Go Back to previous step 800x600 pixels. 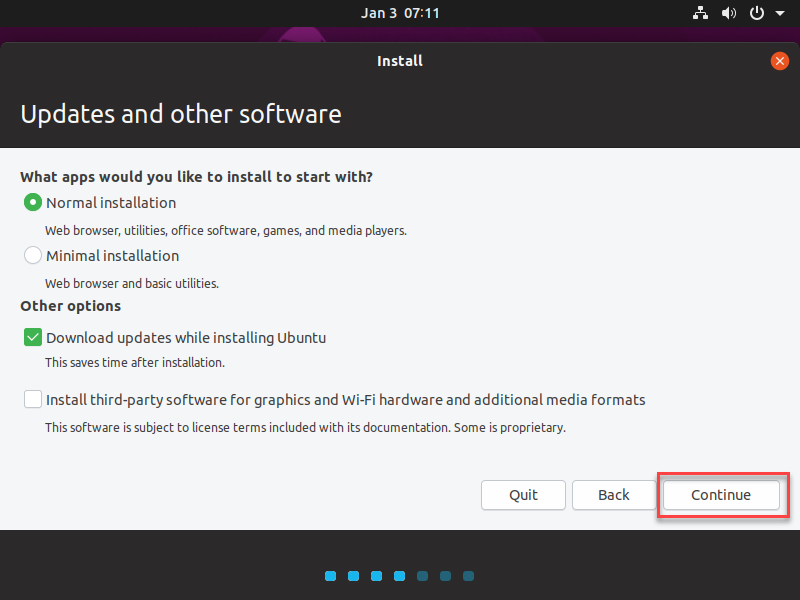(x=614, y=495)
